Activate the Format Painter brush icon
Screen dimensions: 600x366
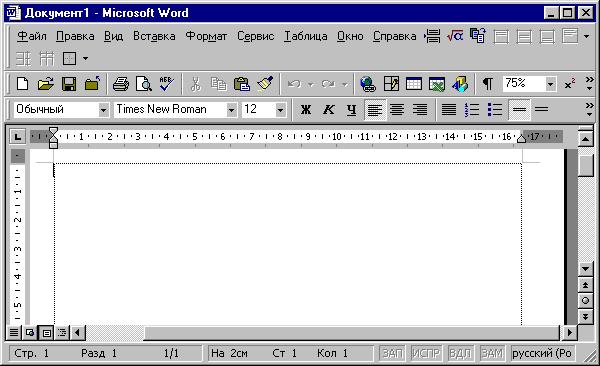coord(265,83)
